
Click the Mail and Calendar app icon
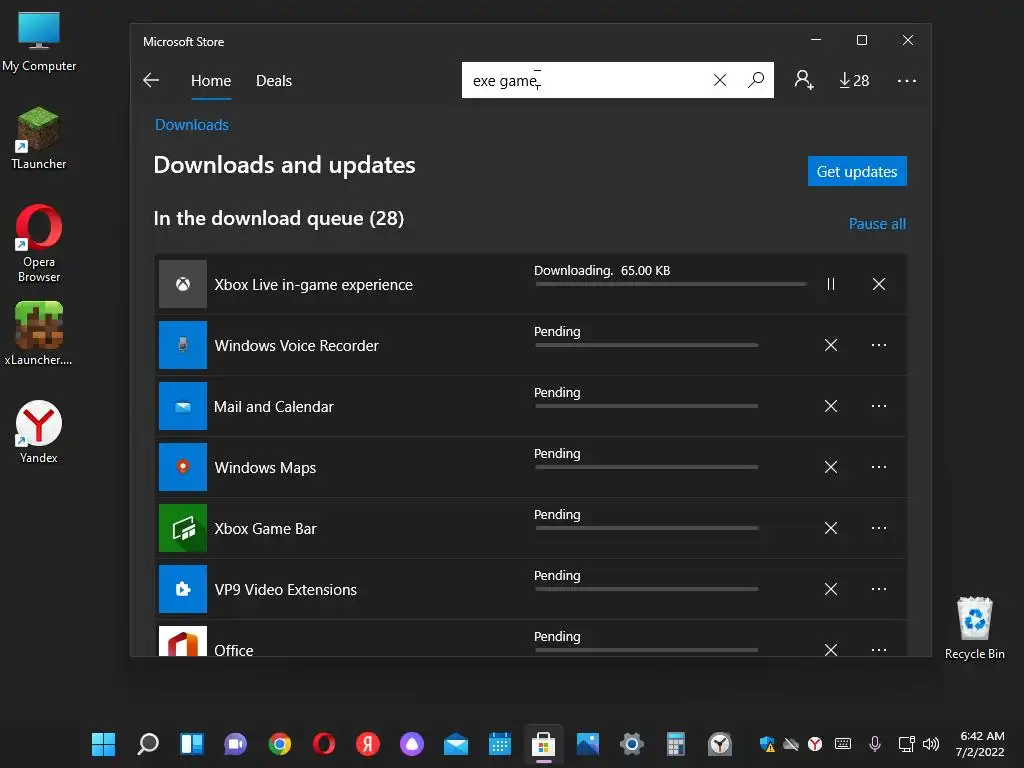(x=183, y=406)
